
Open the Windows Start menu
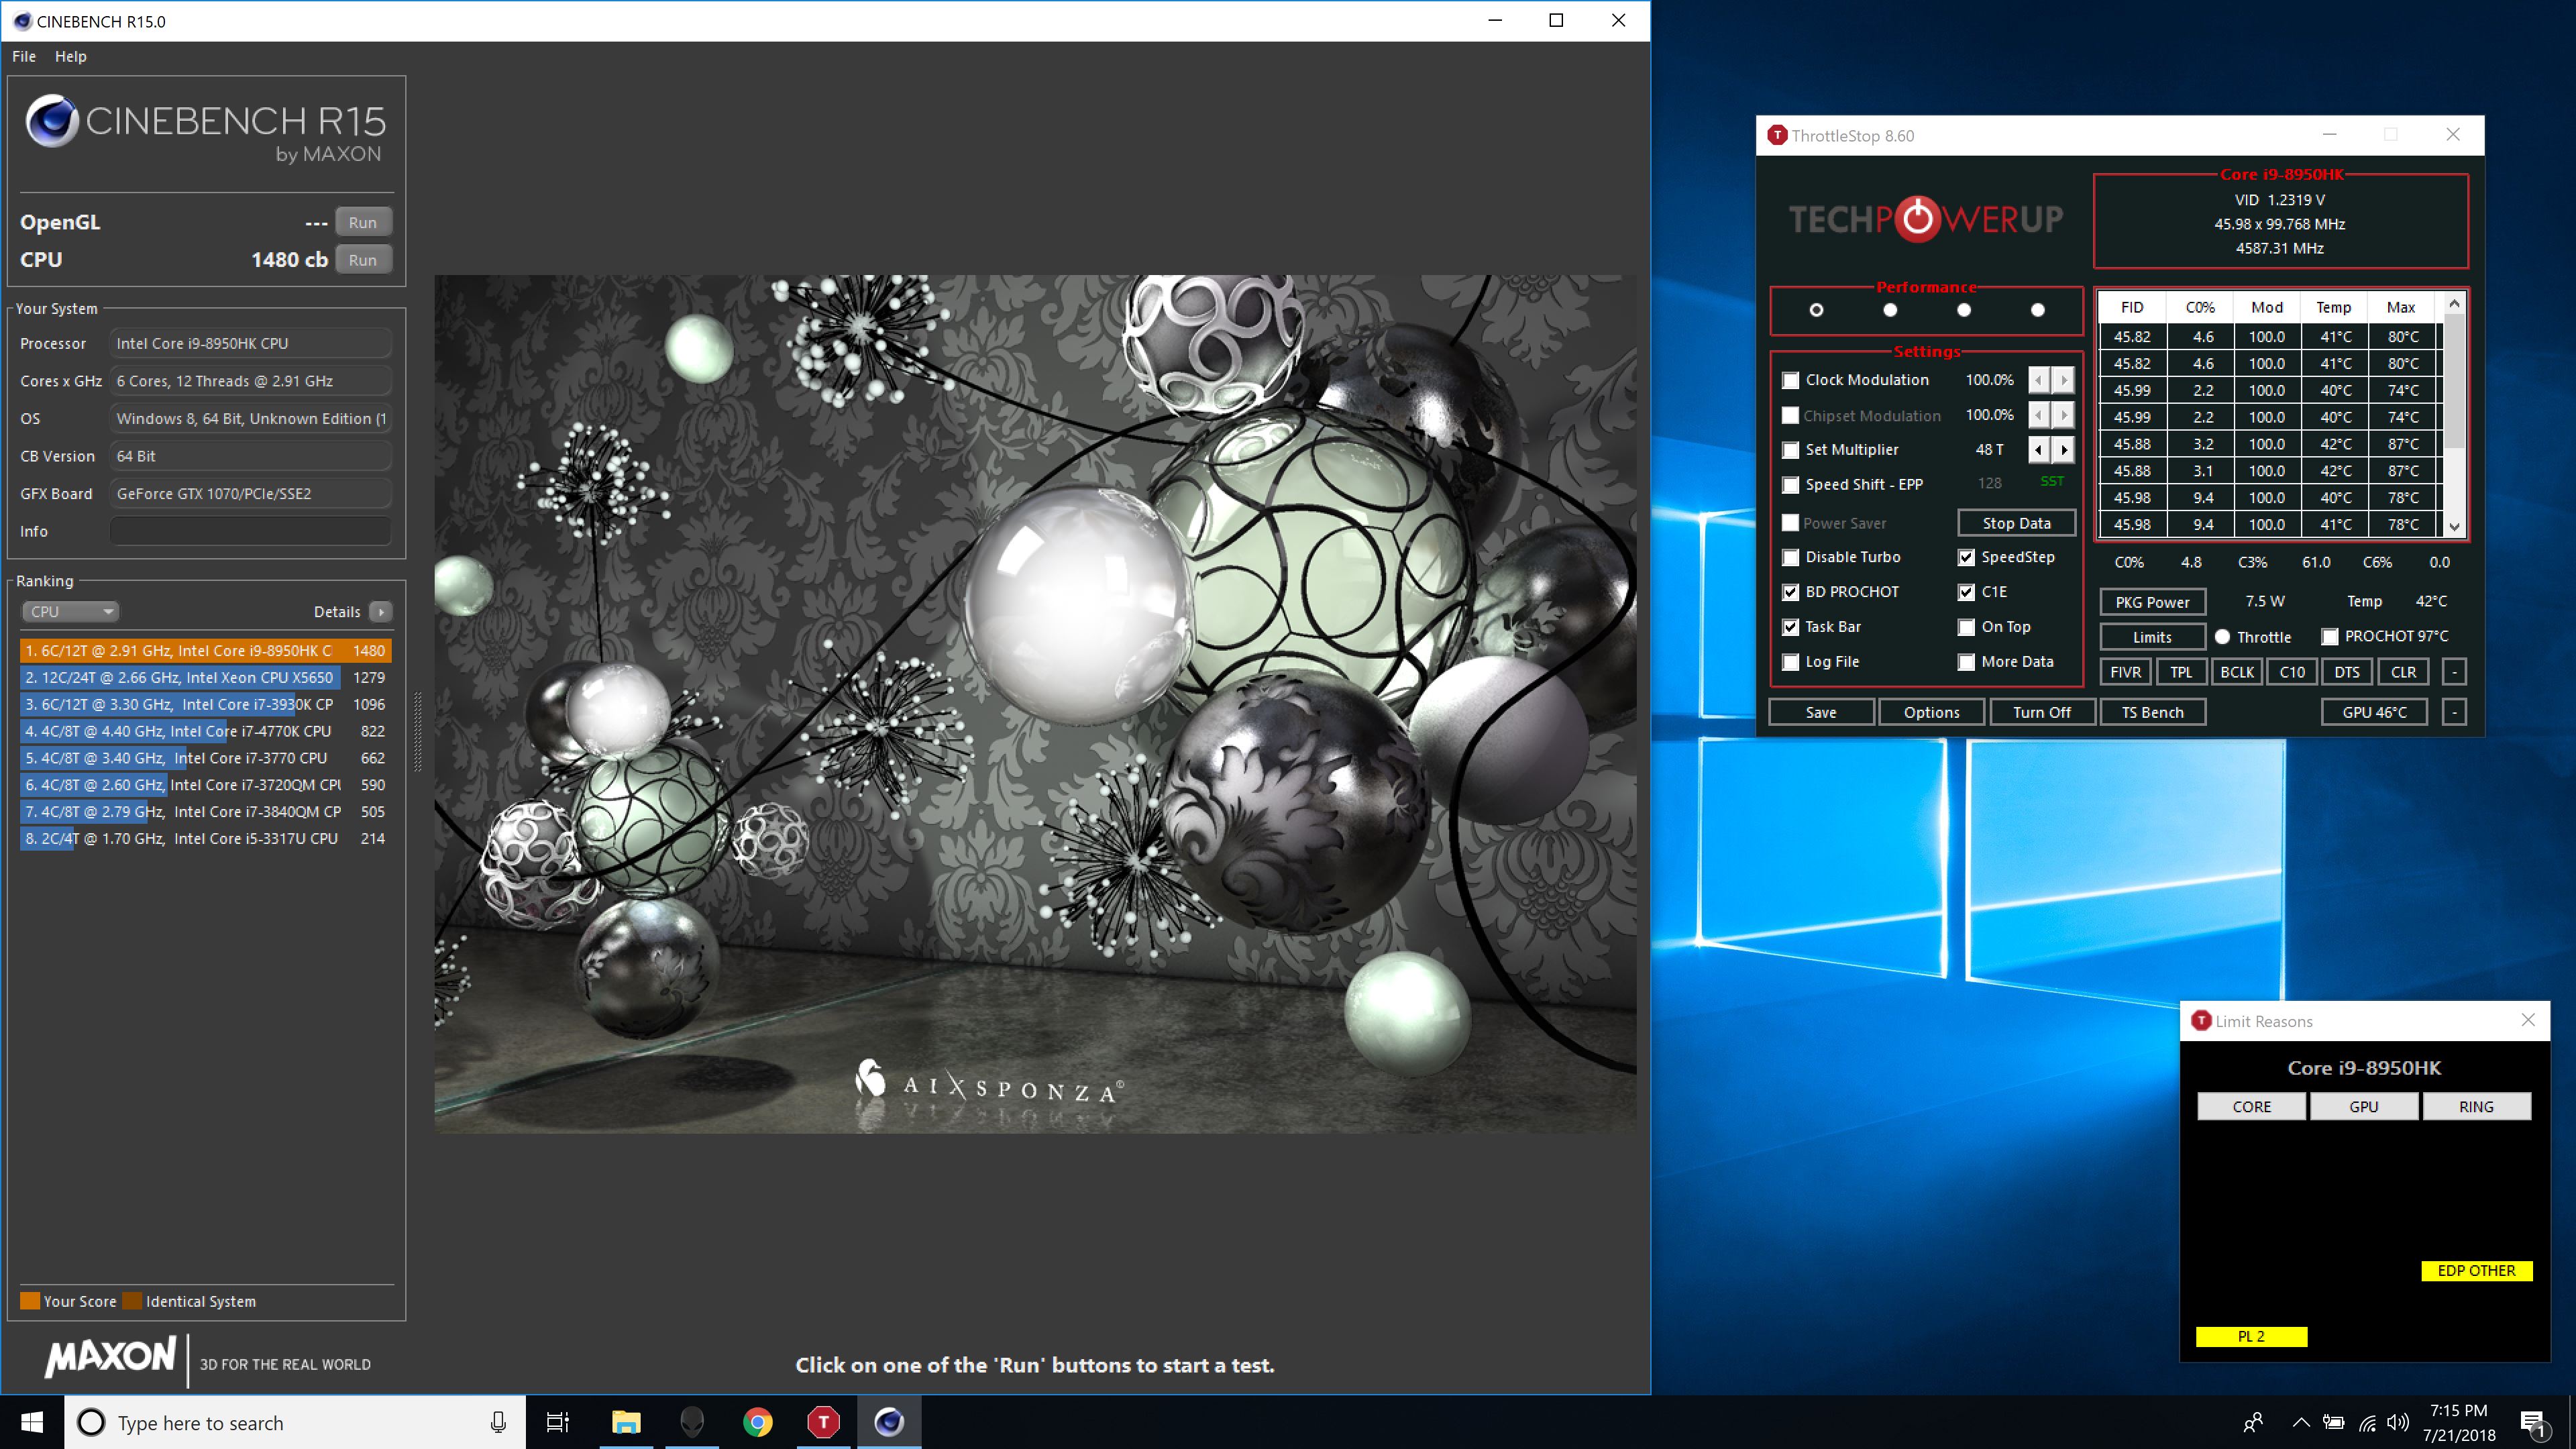[32, 1422]
